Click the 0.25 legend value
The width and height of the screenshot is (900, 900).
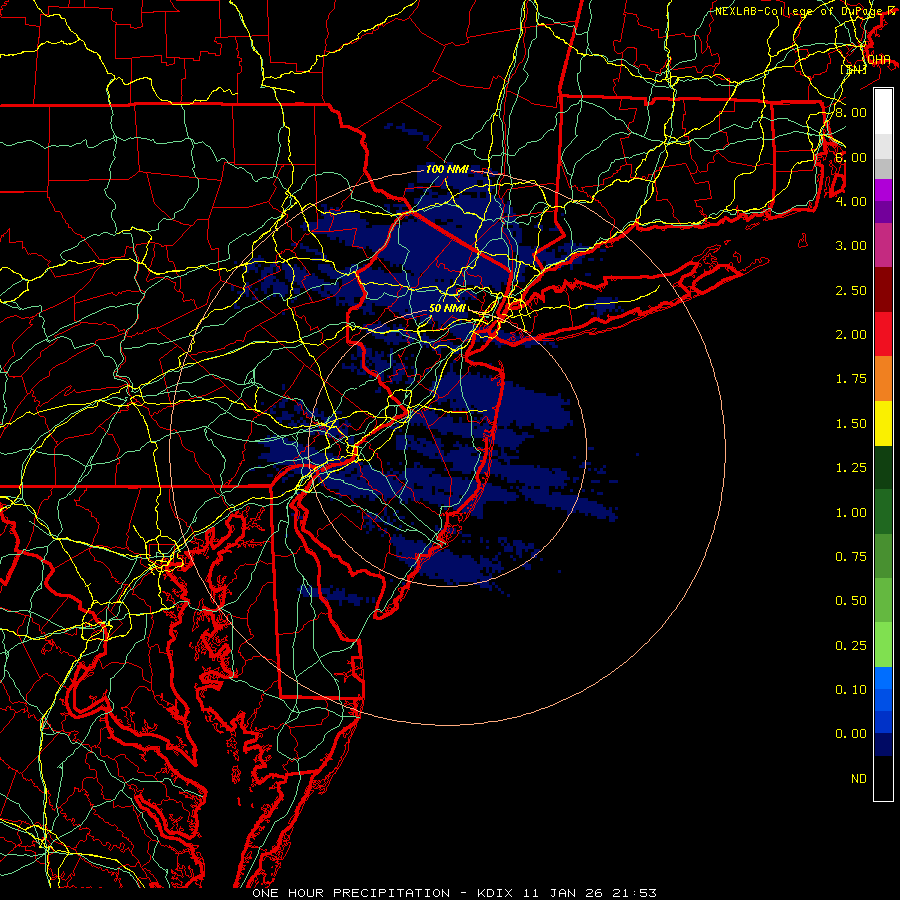tap(851, 646)
